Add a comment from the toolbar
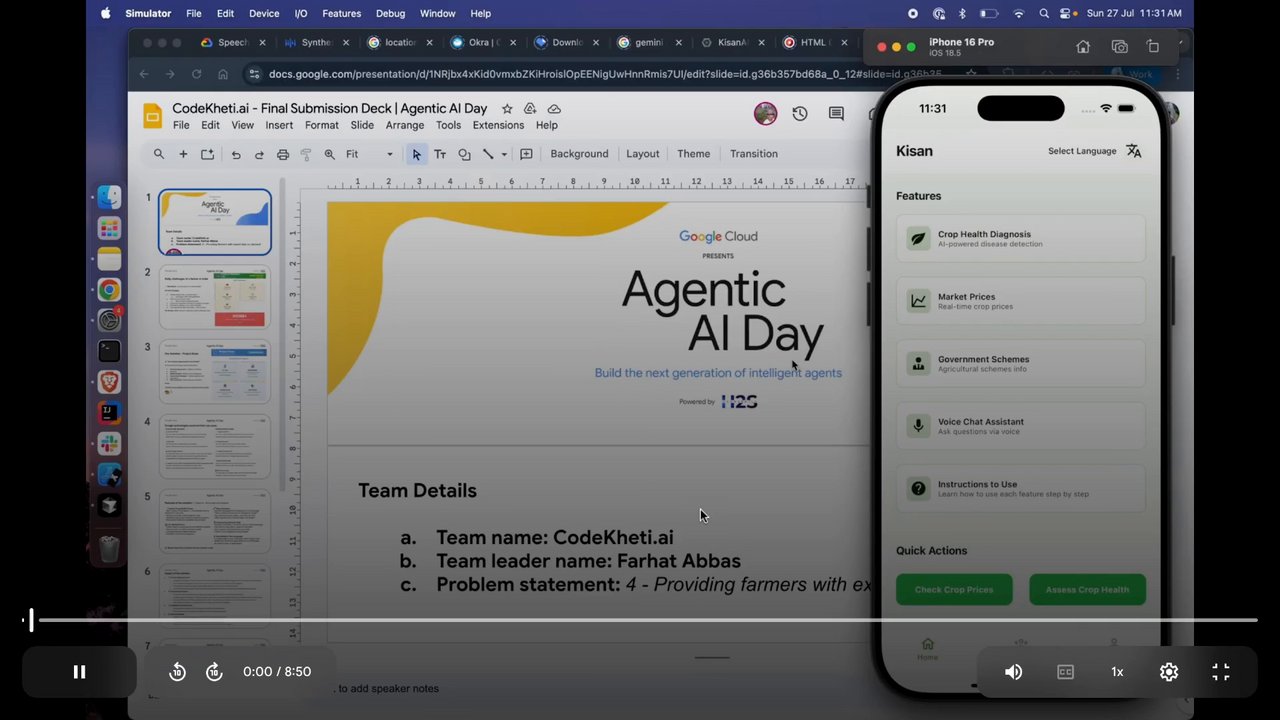1280x720 pixels. pyautogui.click(x=526, y=154)
